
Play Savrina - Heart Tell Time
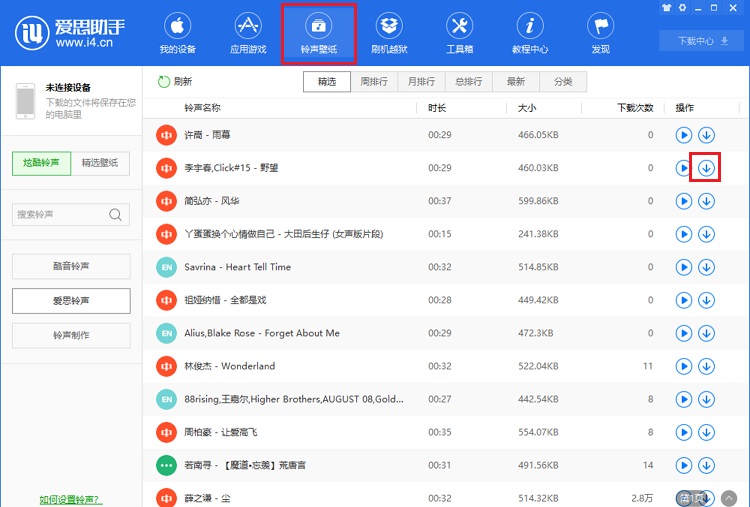coord(684,267)
